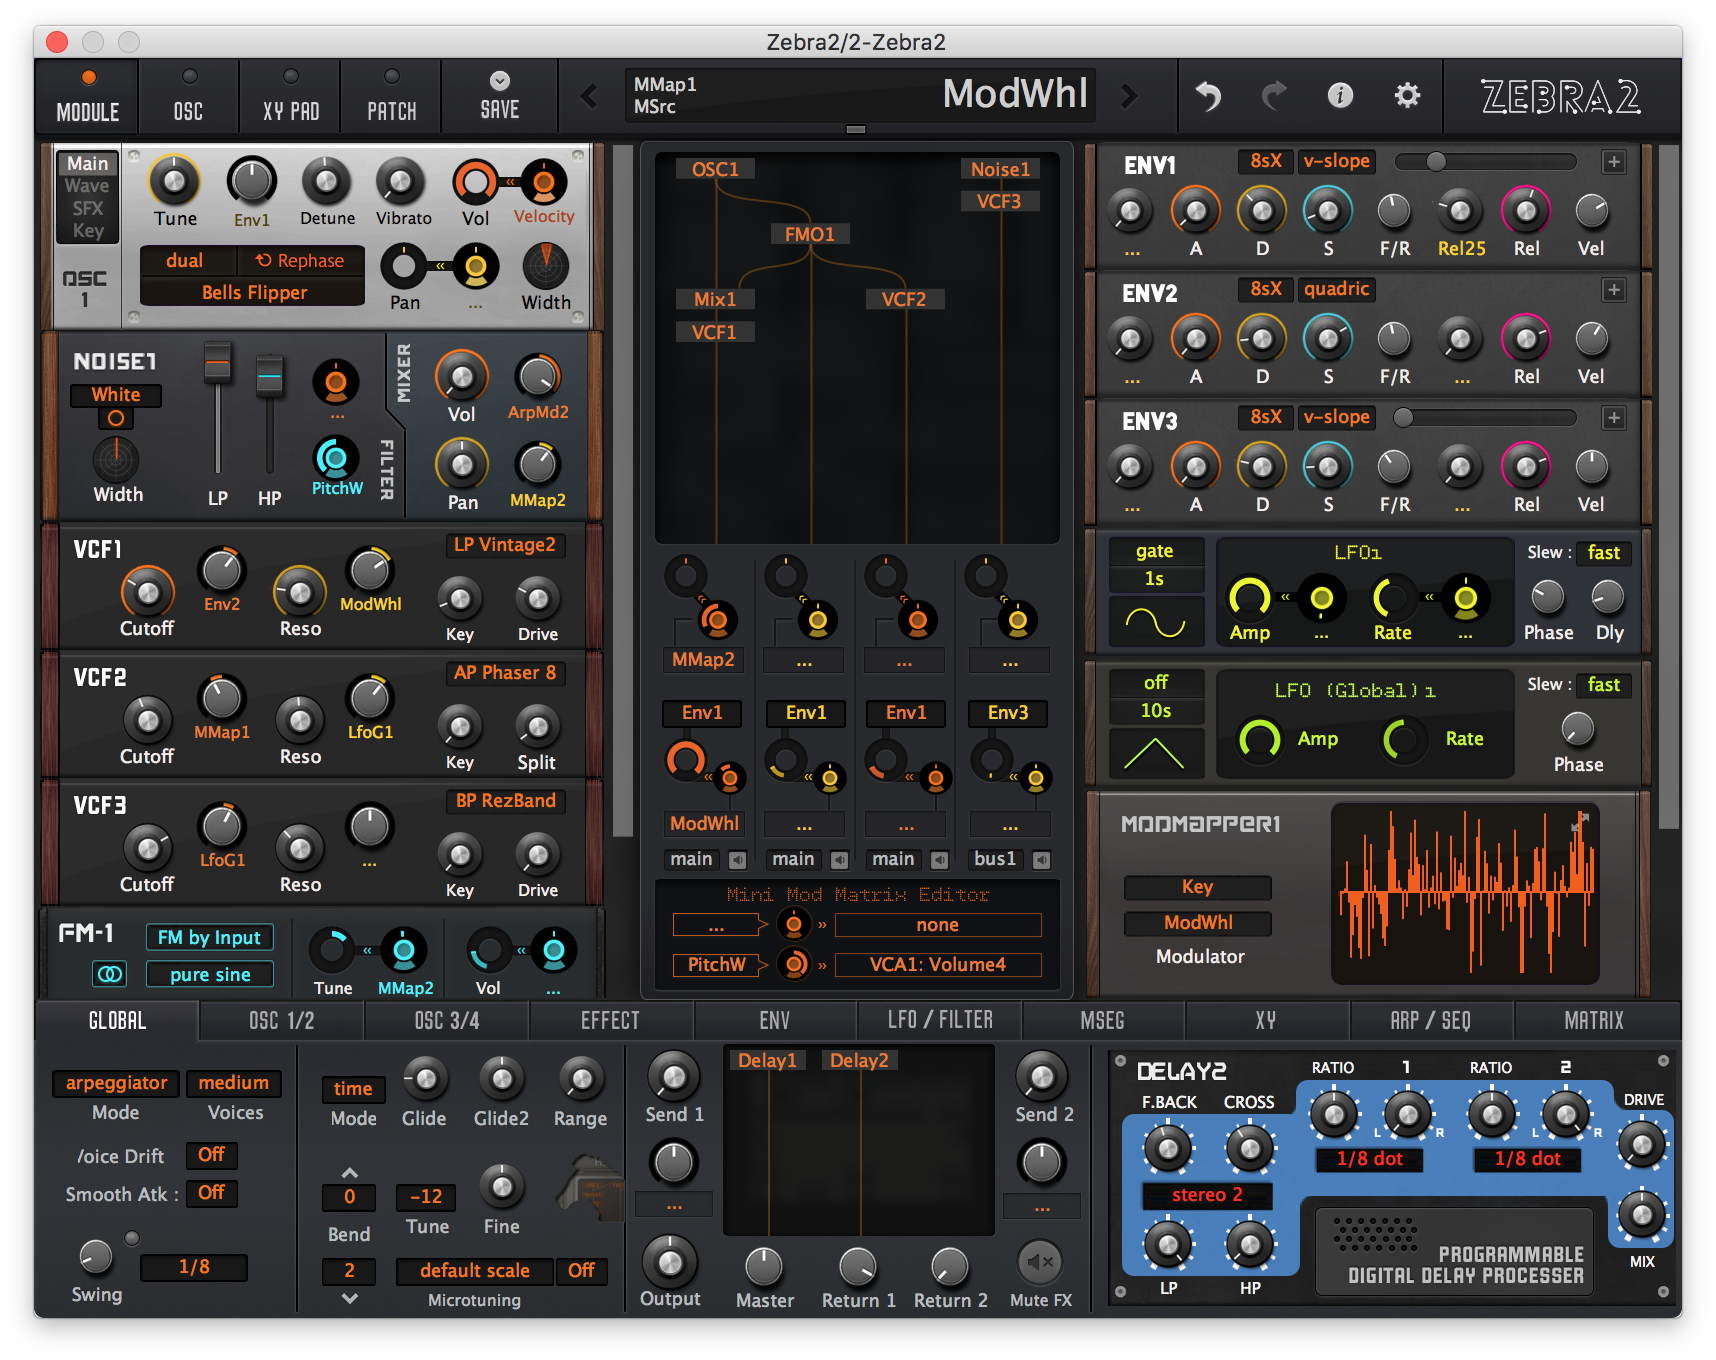Select the XY PAD view radio

290,77
